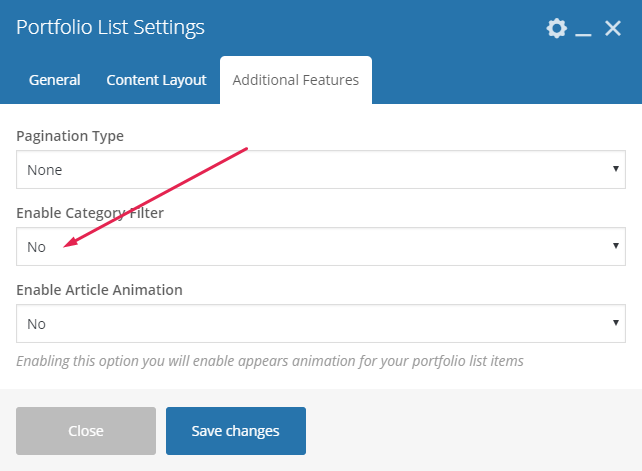Viewport: 642px width, 471px height.
Task: Click the 'None' value in Pagination Type
Action: point(45,170)
